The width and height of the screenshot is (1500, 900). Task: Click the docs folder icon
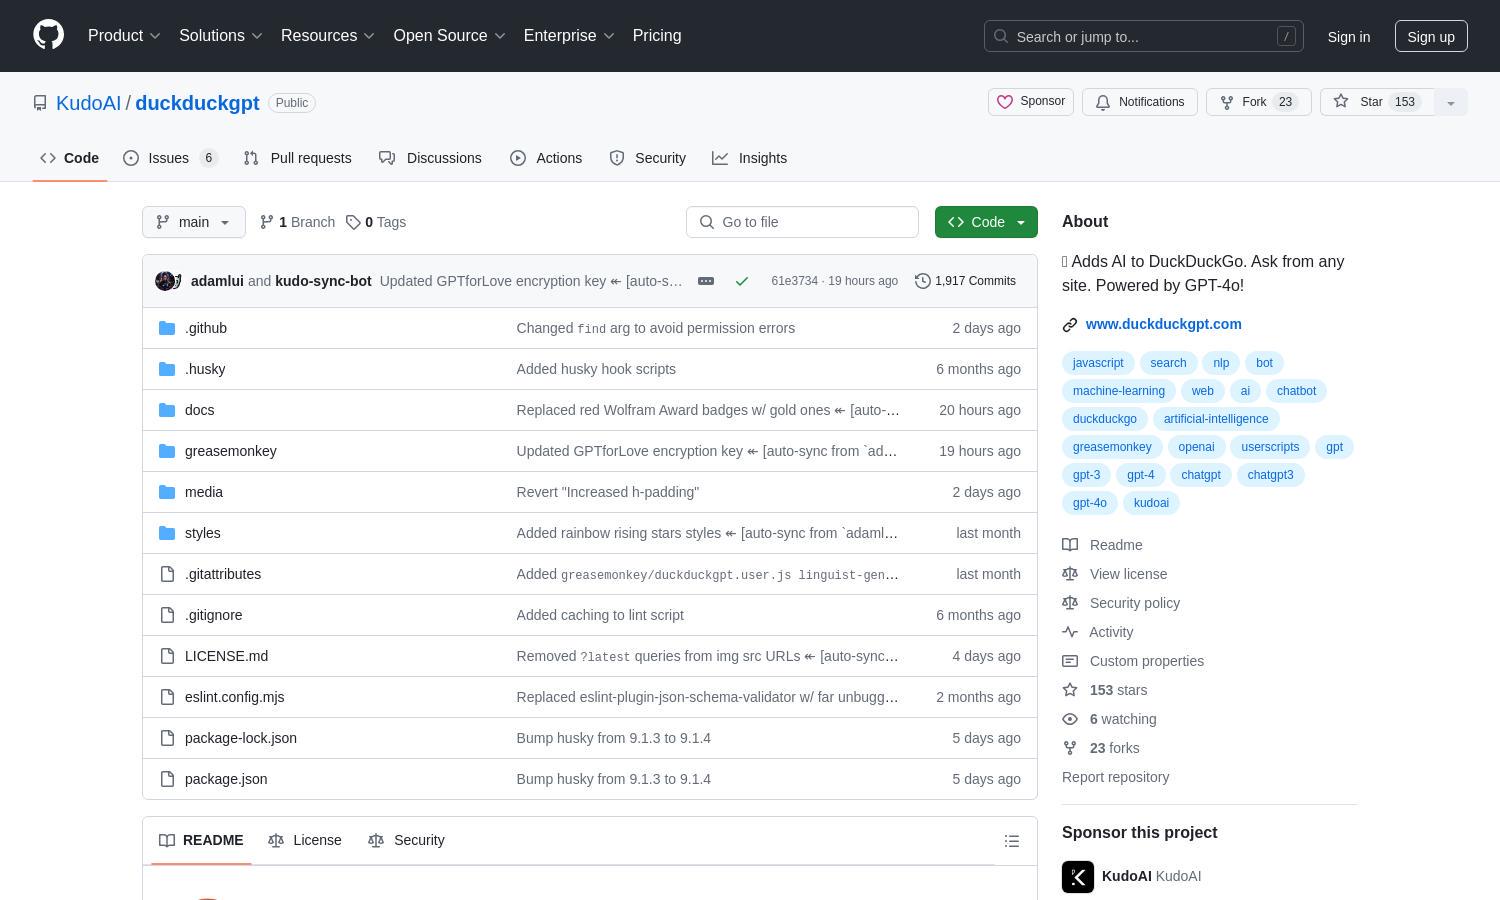click(167, 410)
